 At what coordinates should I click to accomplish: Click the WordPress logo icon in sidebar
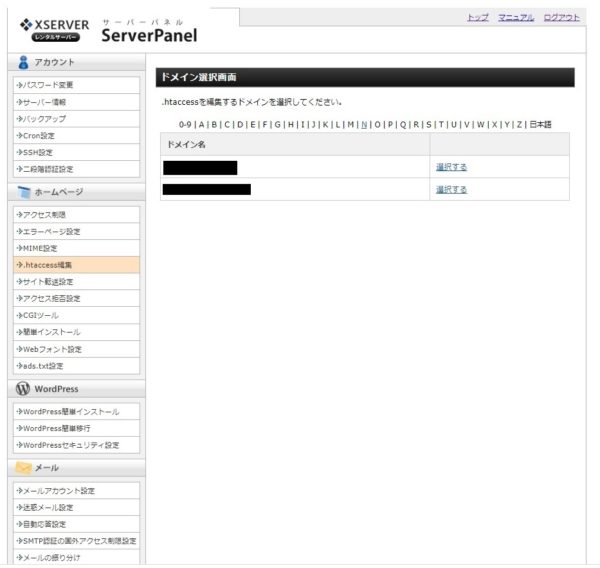(x=23, y=389)
